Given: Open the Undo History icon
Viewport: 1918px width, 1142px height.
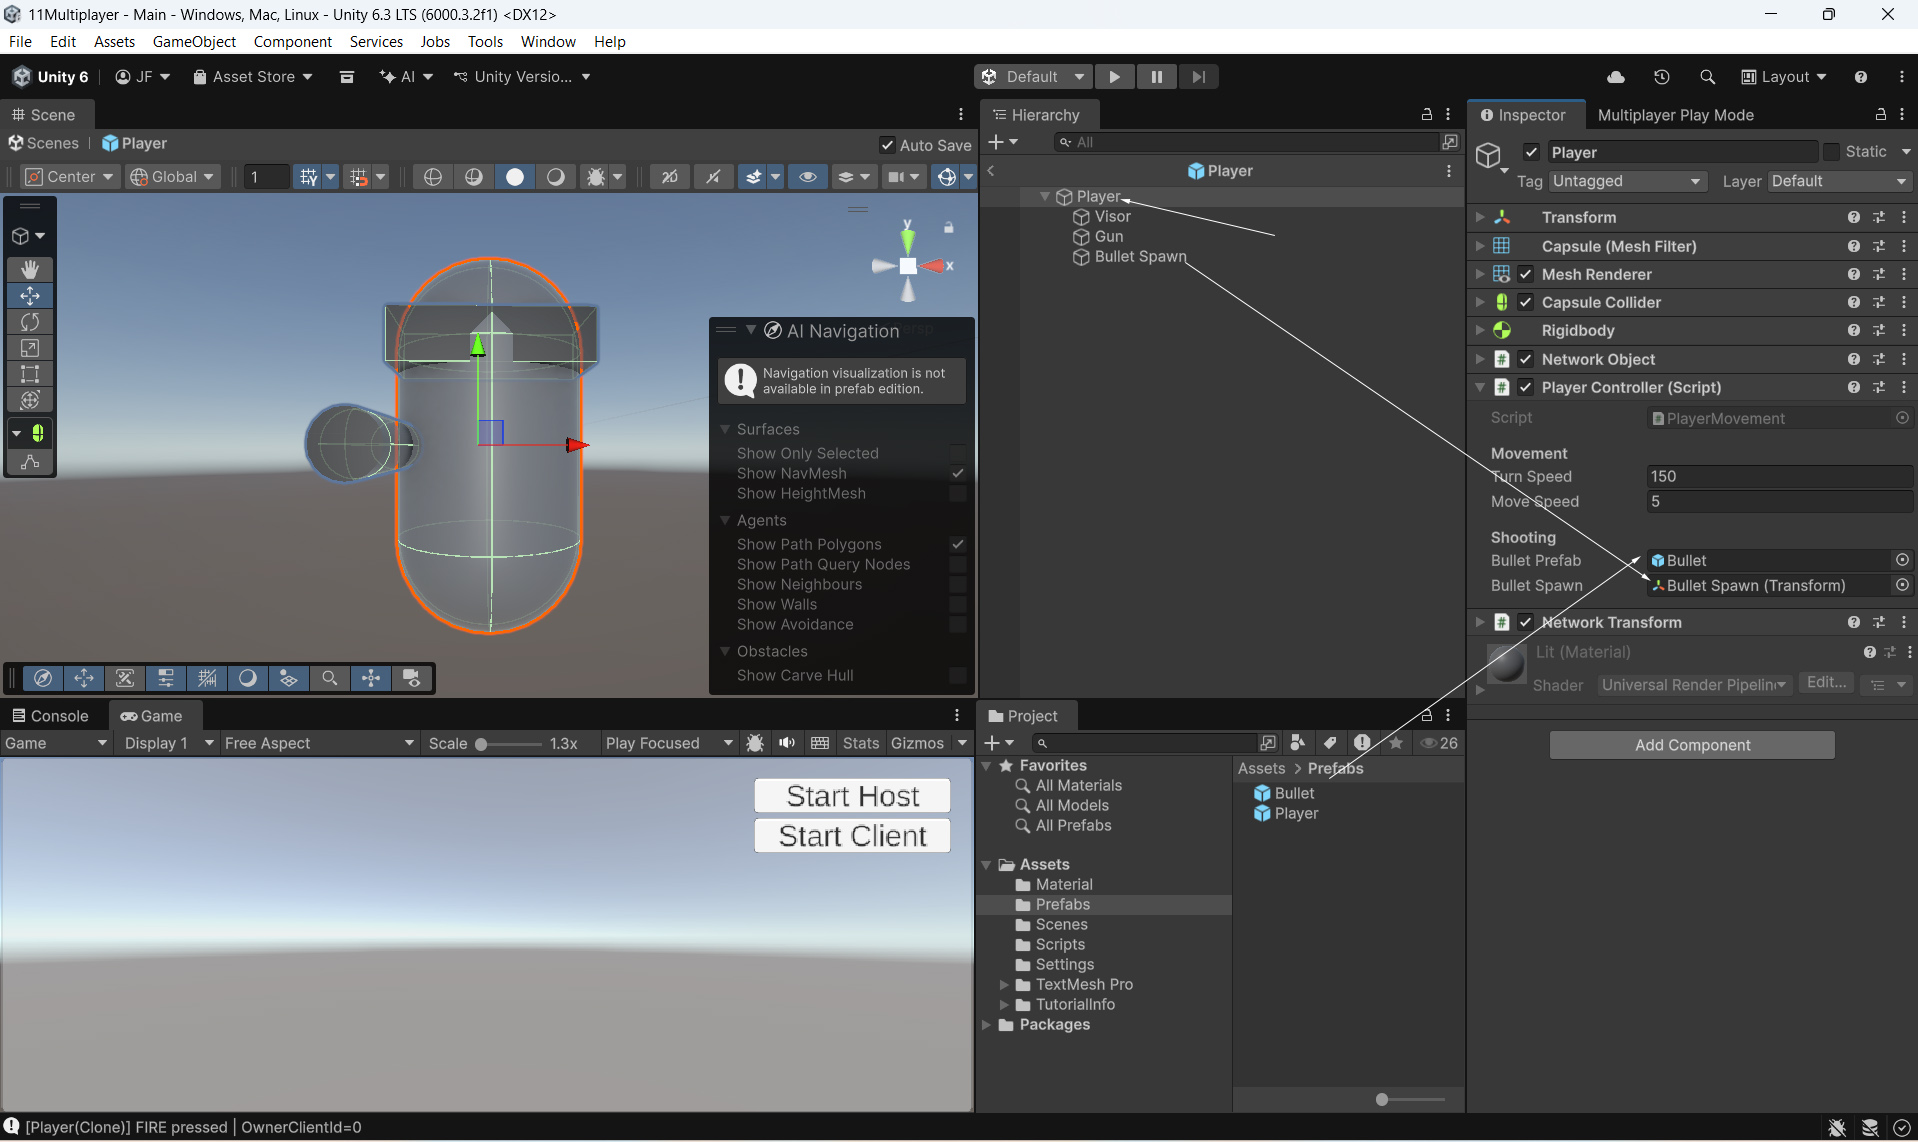Looking at the screenshot, I should [x=1661, y=77].
